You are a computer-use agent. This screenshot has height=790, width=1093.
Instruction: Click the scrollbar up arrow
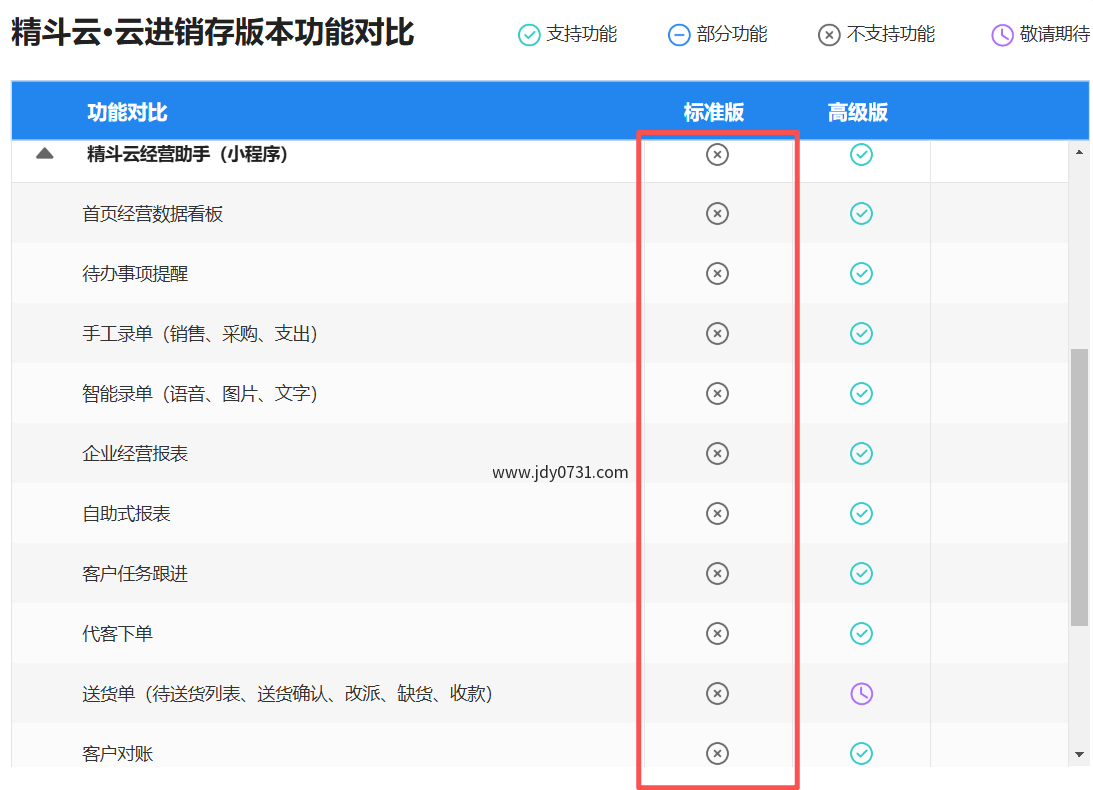[x=1079, y=153]
